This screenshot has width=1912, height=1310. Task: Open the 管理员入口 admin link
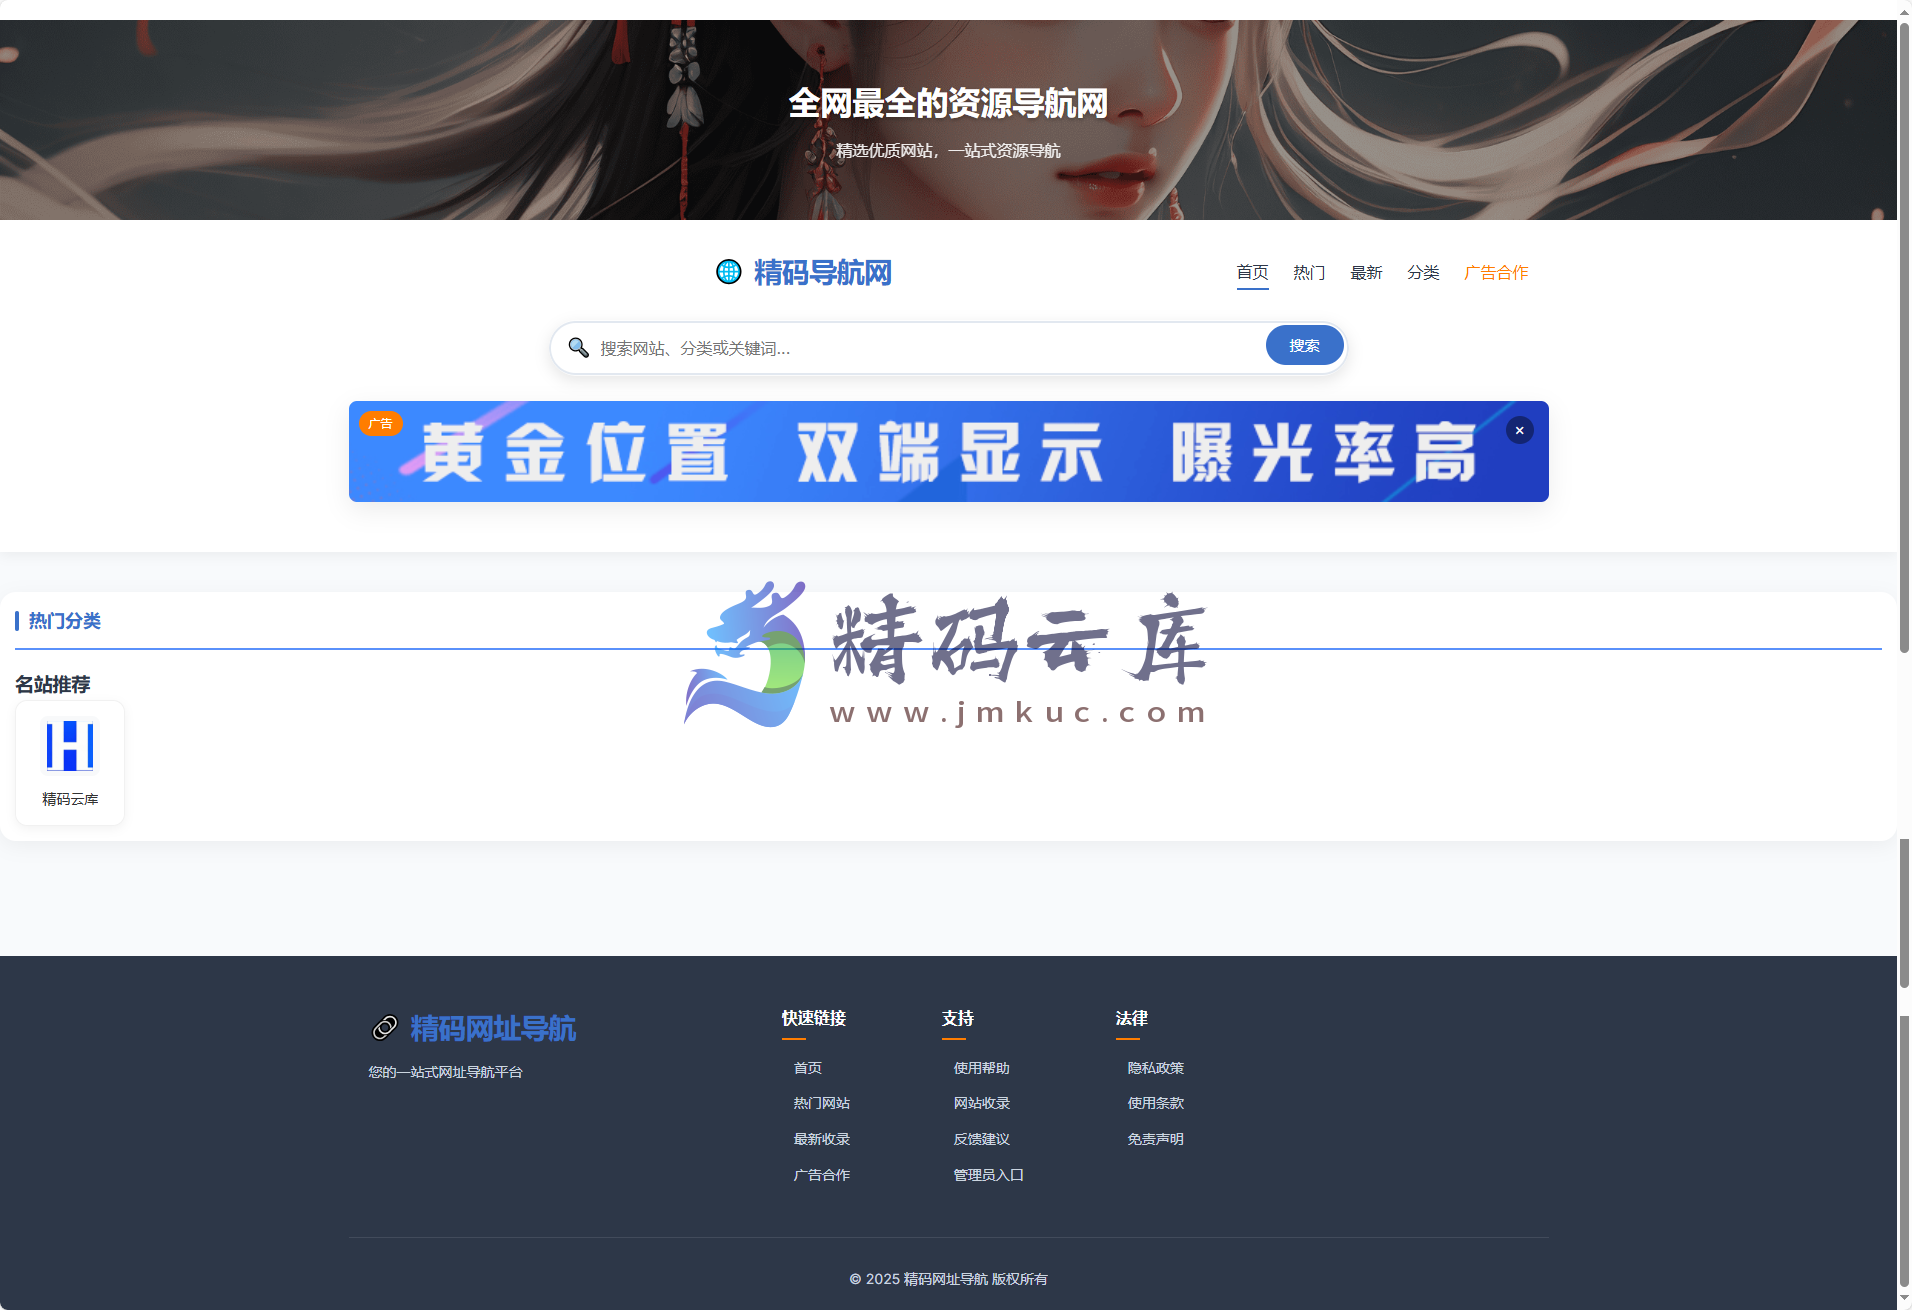tap(989, 1175)
